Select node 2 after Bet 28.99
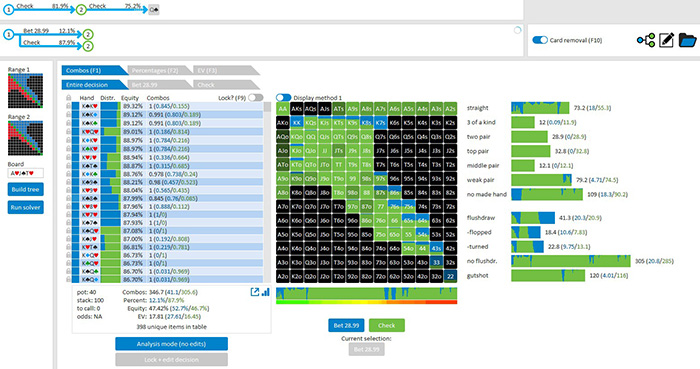This screenshot has width=700, height=369. (88, 34)
